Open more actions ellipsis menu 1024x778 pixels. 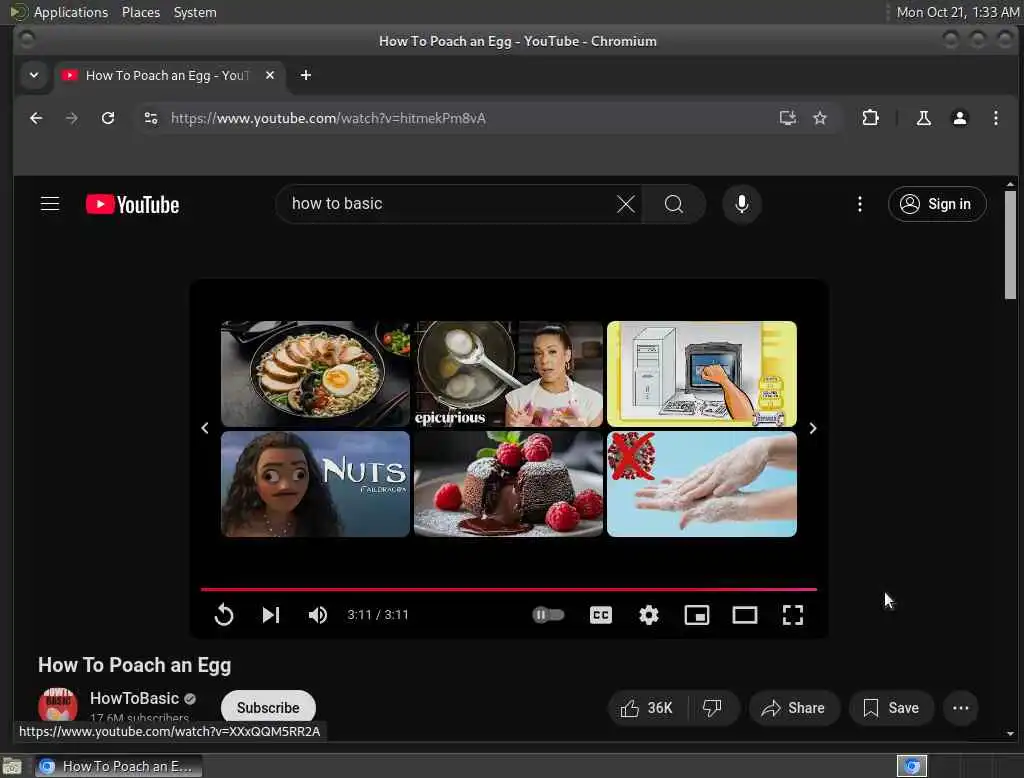click(x=961, y=707)
